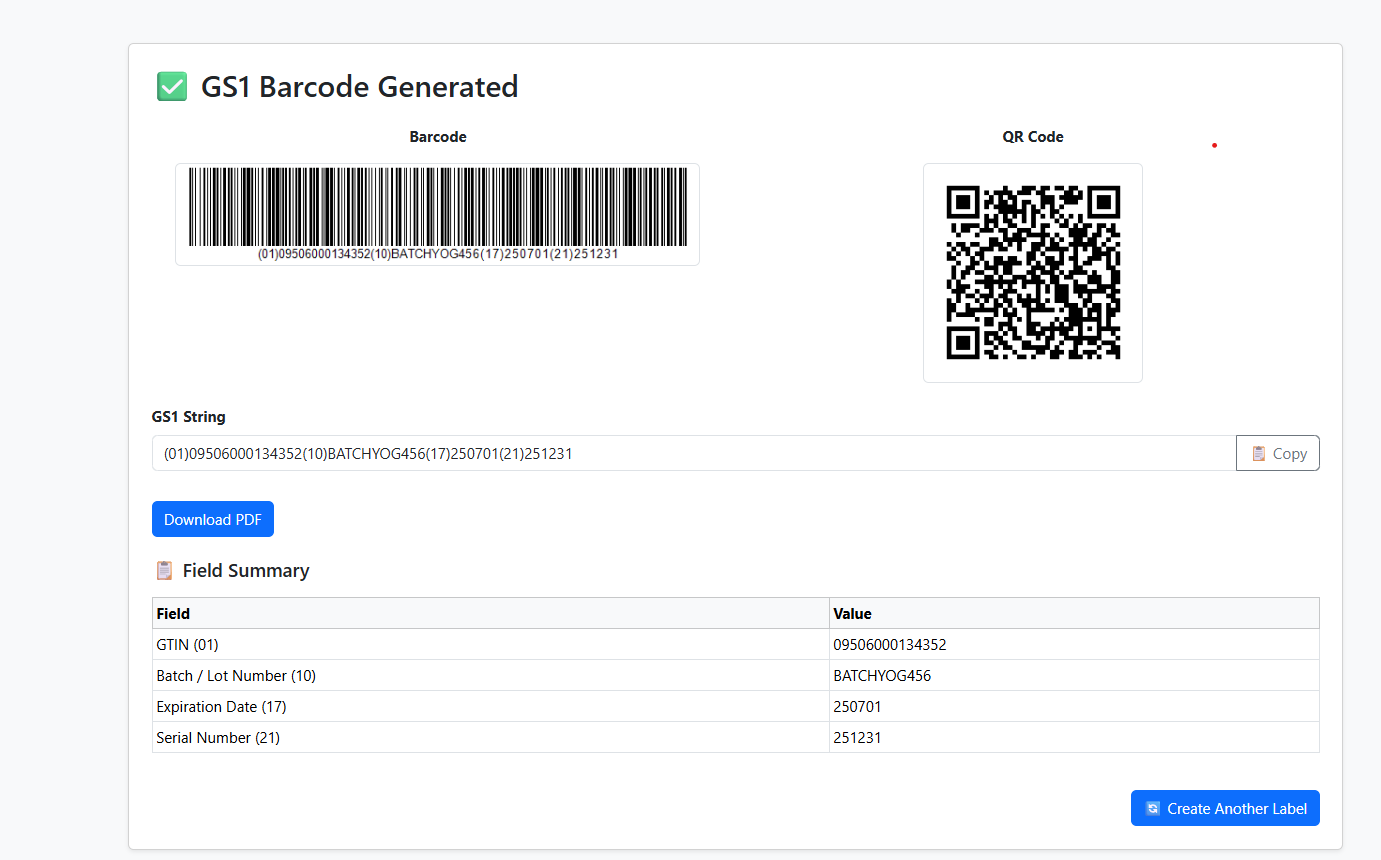Screen dimensions: 1381x860
Task: Select the 'GS1 Barcode Generated' heading
Action: (360, 87)
